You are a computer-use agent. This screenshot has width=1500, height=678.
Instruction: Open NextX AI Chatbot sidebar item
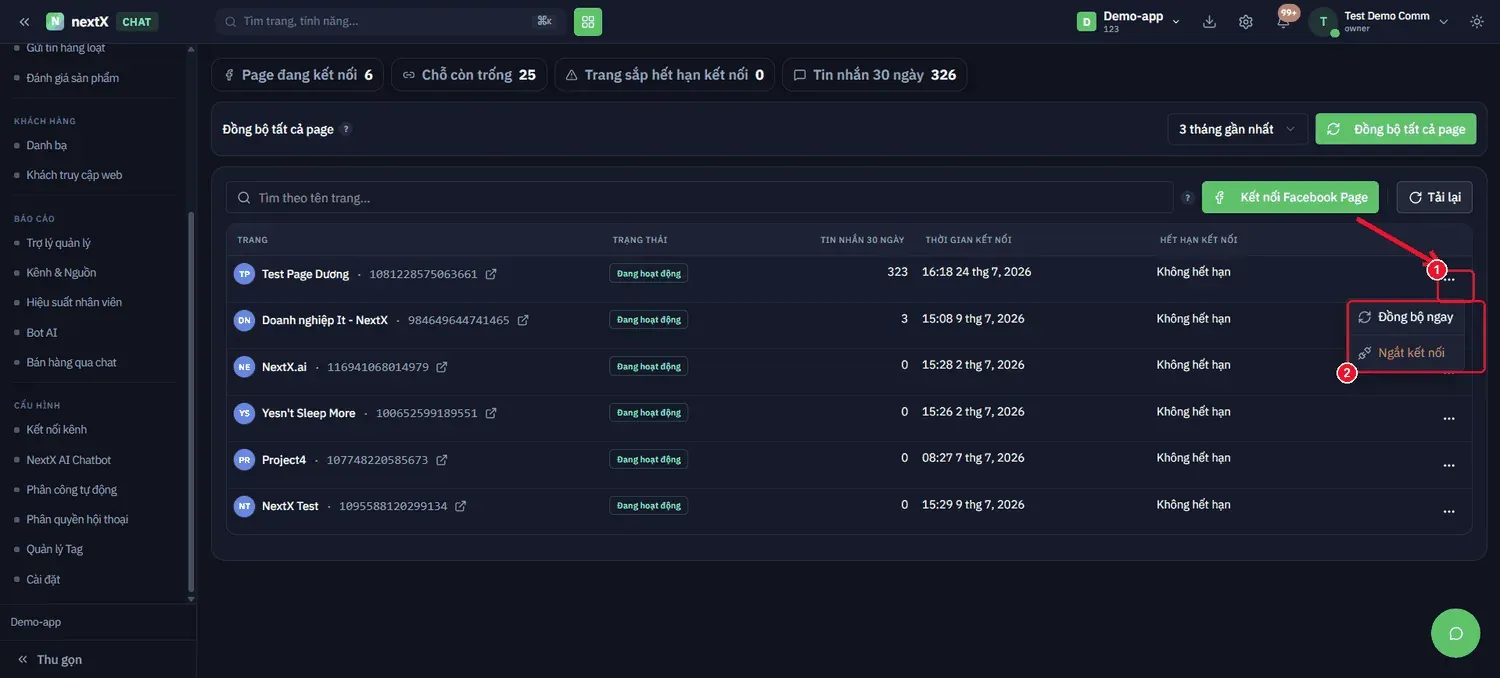(x=69, y=459)
